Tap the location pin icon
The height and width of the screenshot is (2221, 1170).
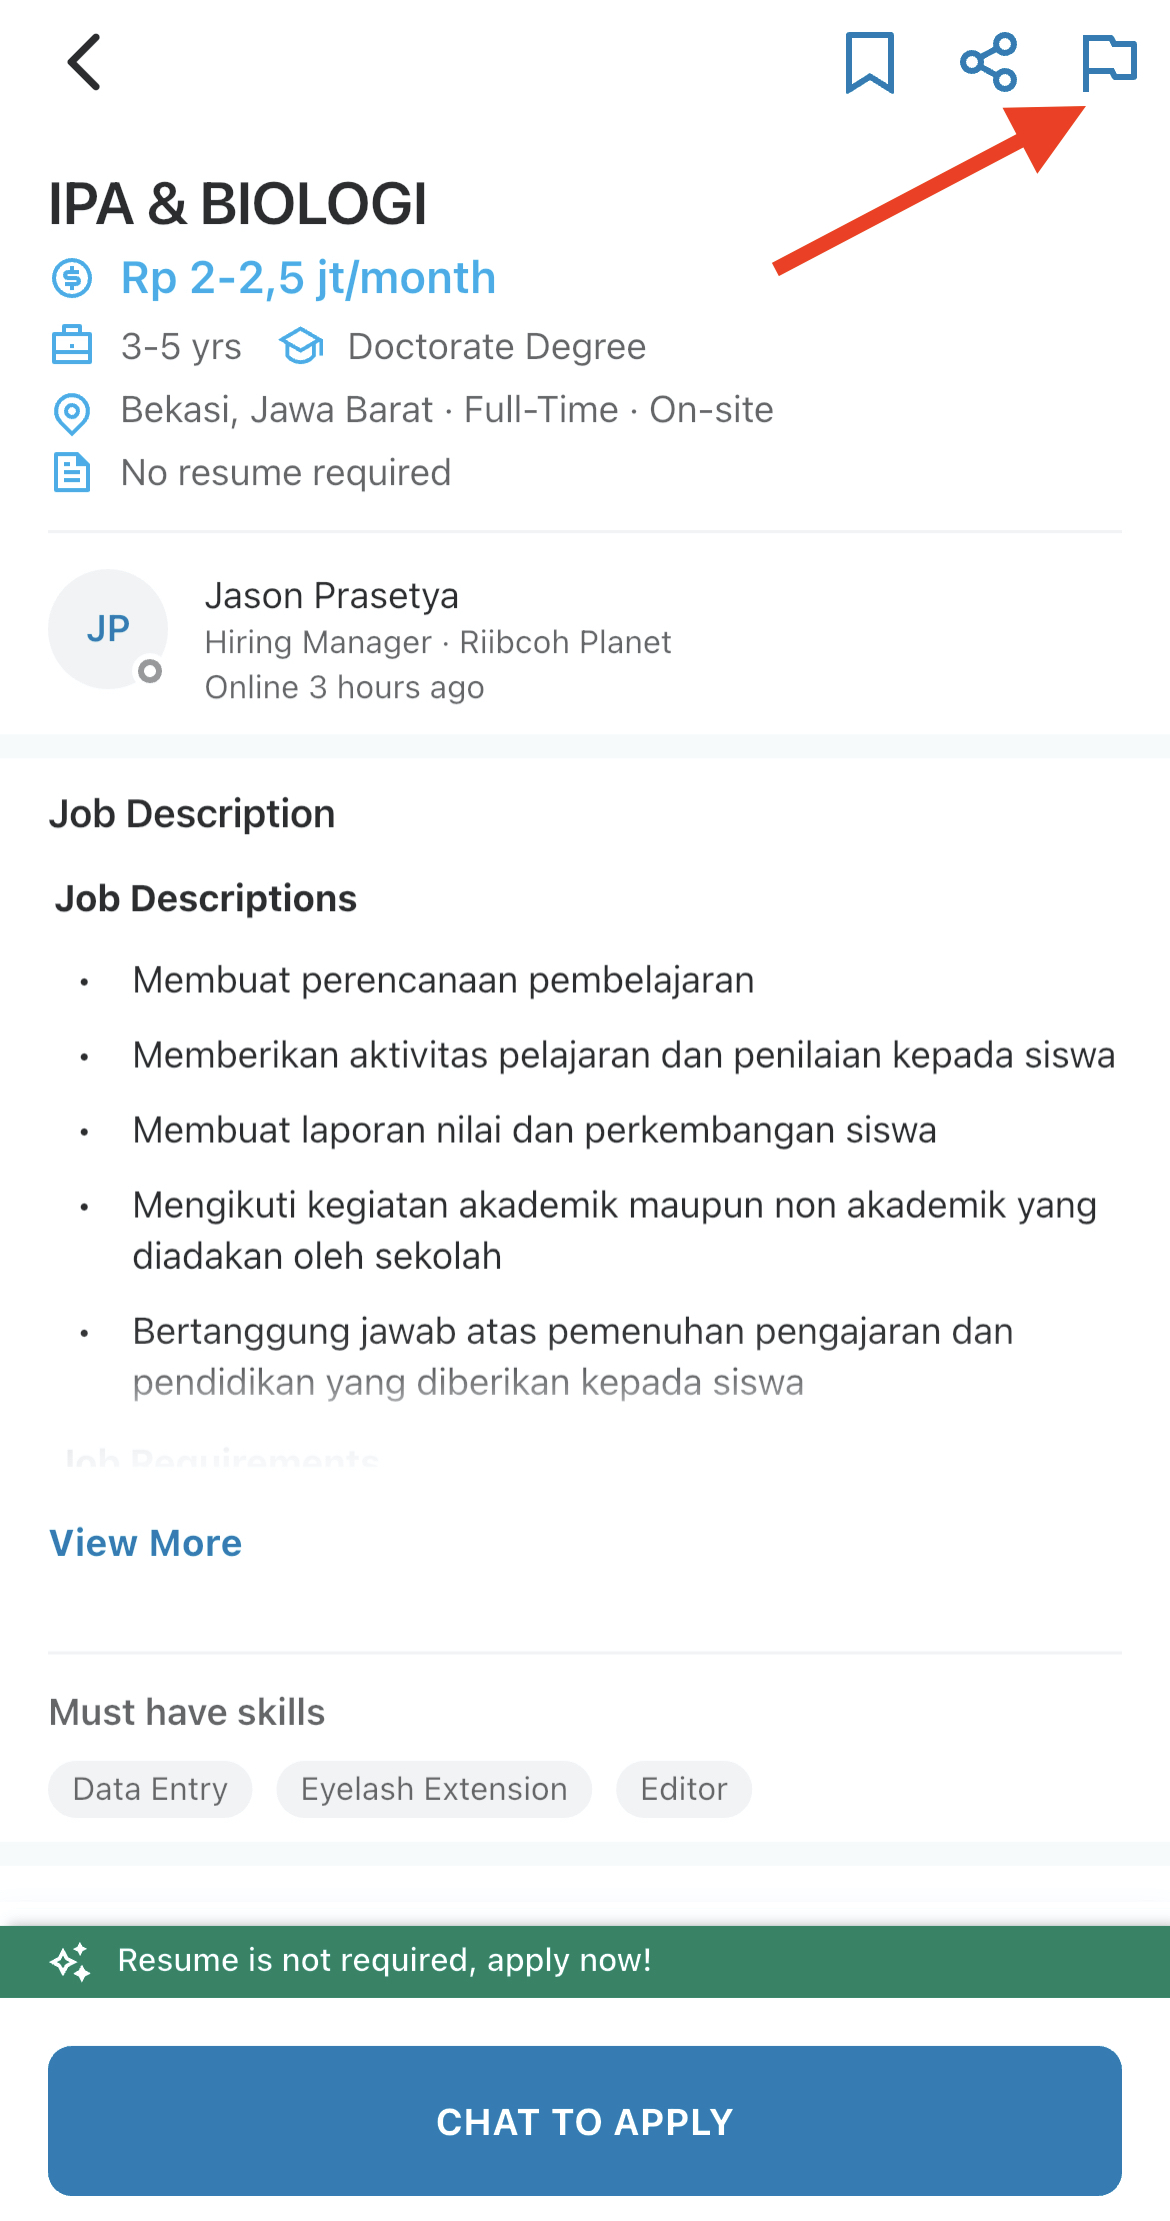72,412
